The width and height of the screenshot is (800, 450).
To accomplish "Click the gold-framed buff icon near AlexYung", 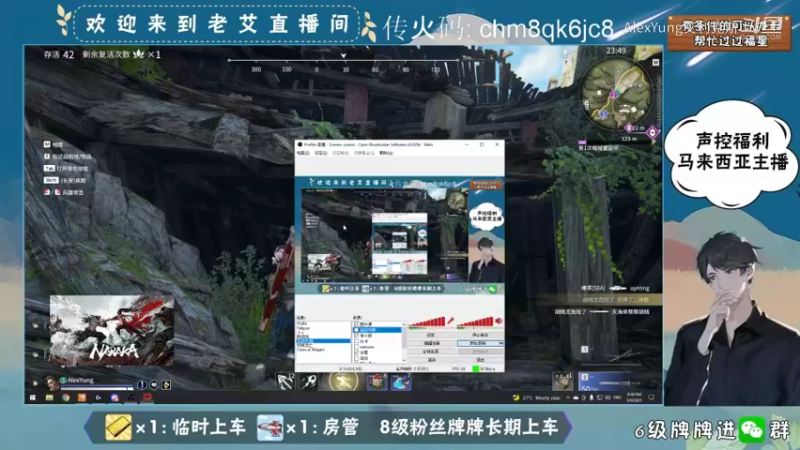I will (166, 385).
